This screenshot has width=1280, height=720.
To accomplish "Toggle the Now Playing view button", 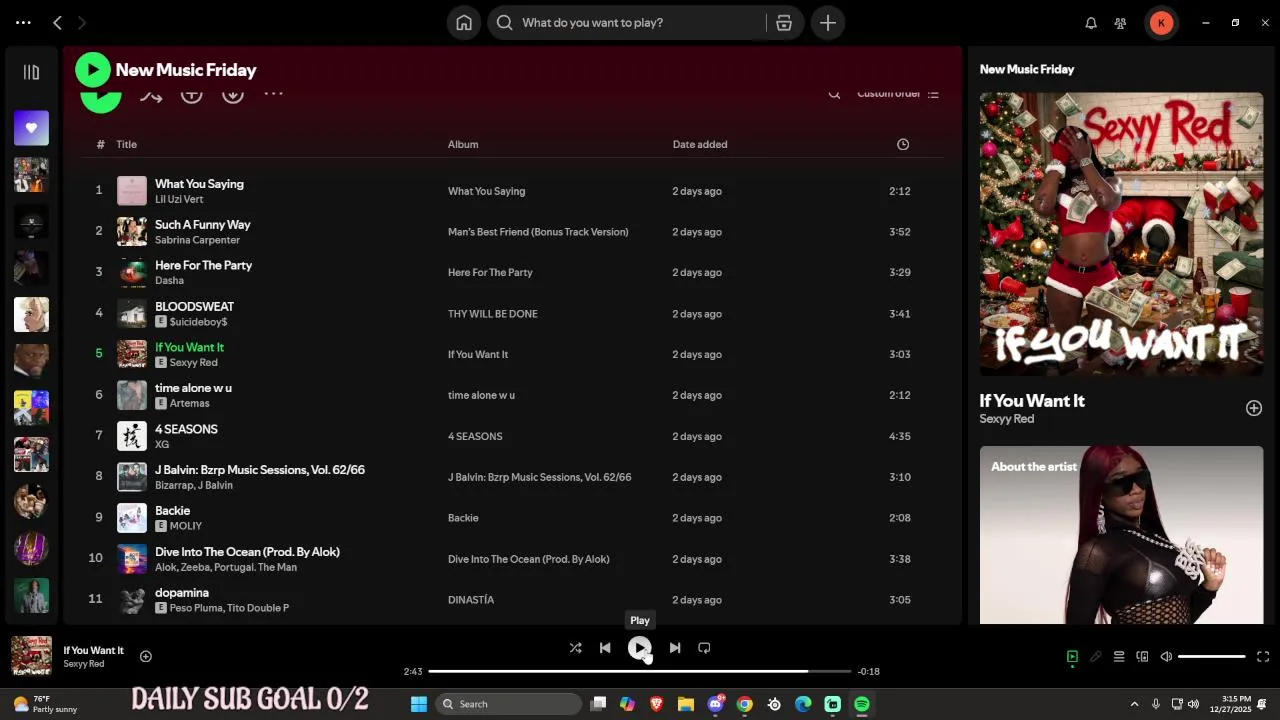I will [1072, 657].
